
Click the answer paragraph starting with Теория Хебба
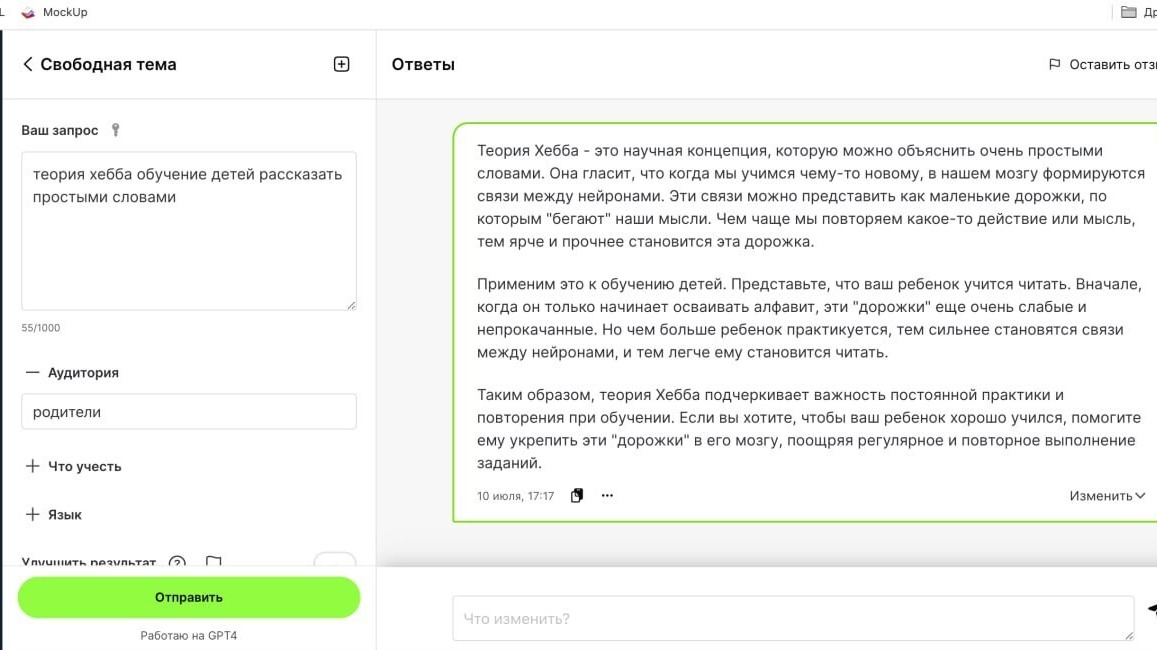(x=811, y=196)
